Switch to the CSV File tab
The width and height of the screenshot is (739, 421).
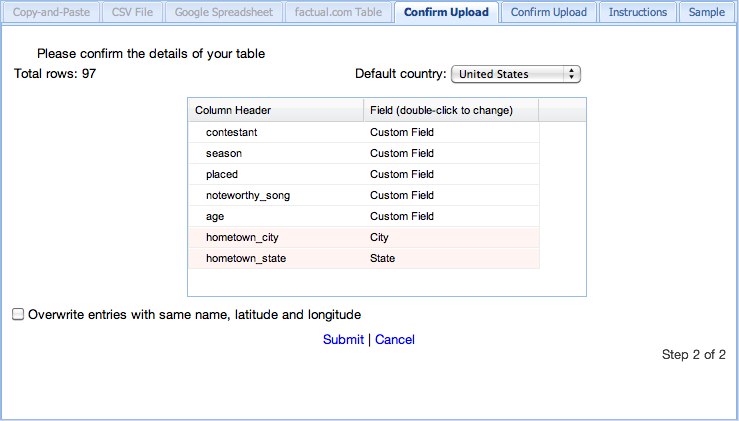coord(132,12)
